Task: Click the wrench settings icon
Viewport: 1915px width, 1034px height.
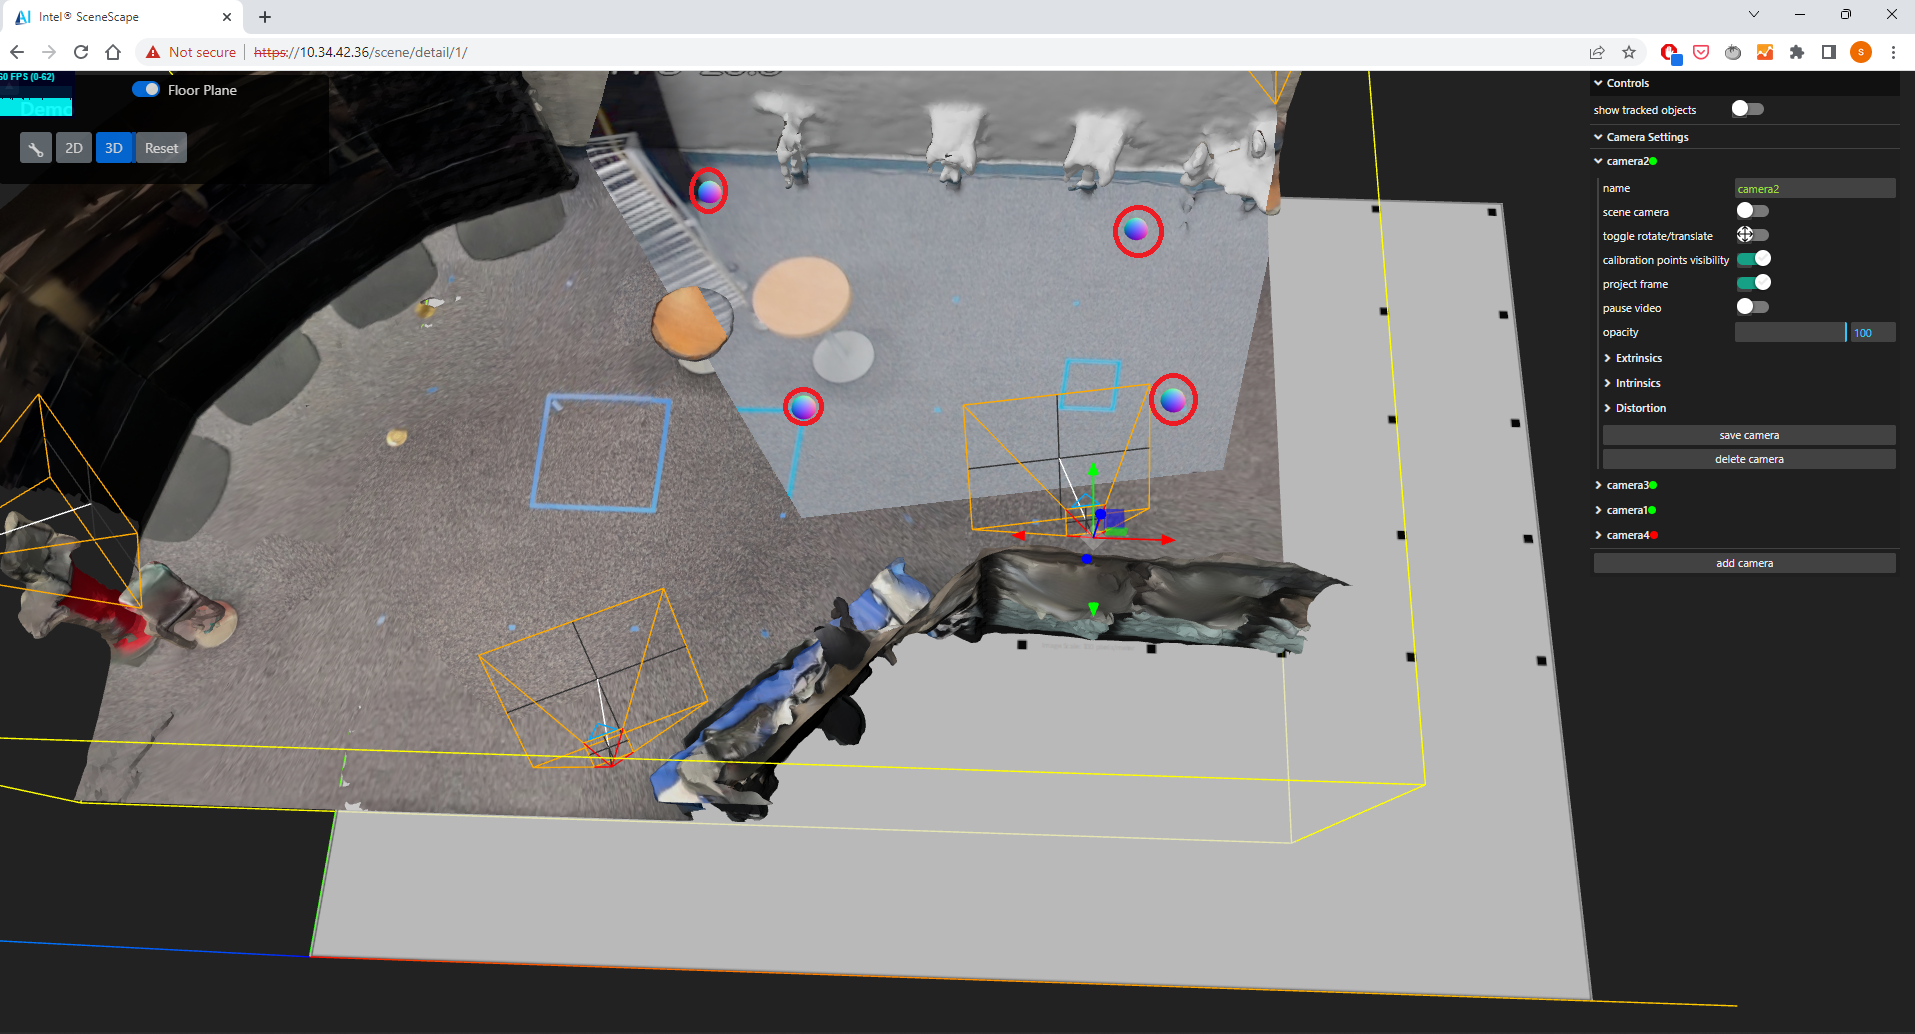Action: pyautogui.click(x=35, y=149)
